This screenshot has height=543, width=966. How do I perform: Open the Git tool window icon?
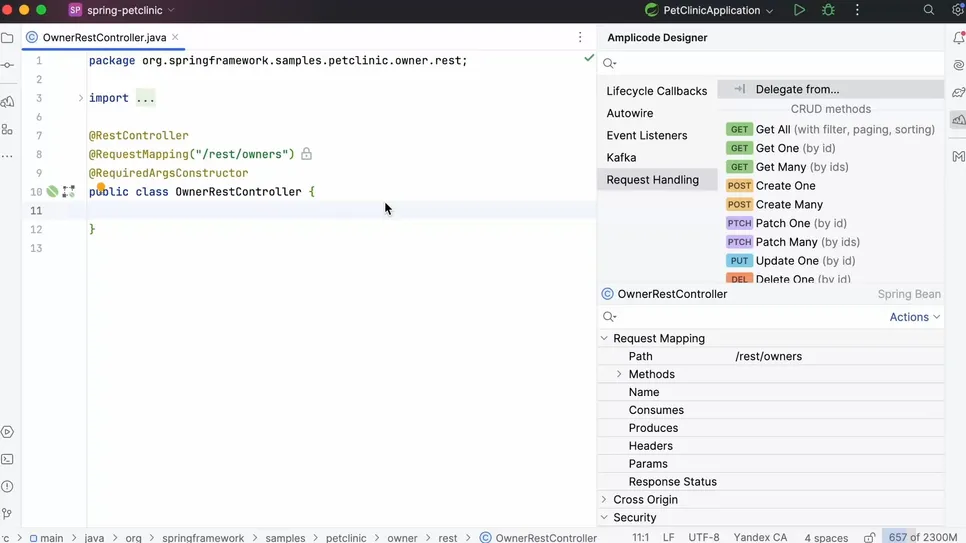point(7,513)
